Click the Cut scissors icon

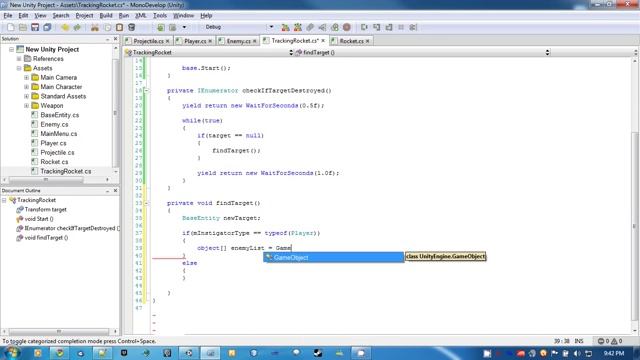point(95,27)
